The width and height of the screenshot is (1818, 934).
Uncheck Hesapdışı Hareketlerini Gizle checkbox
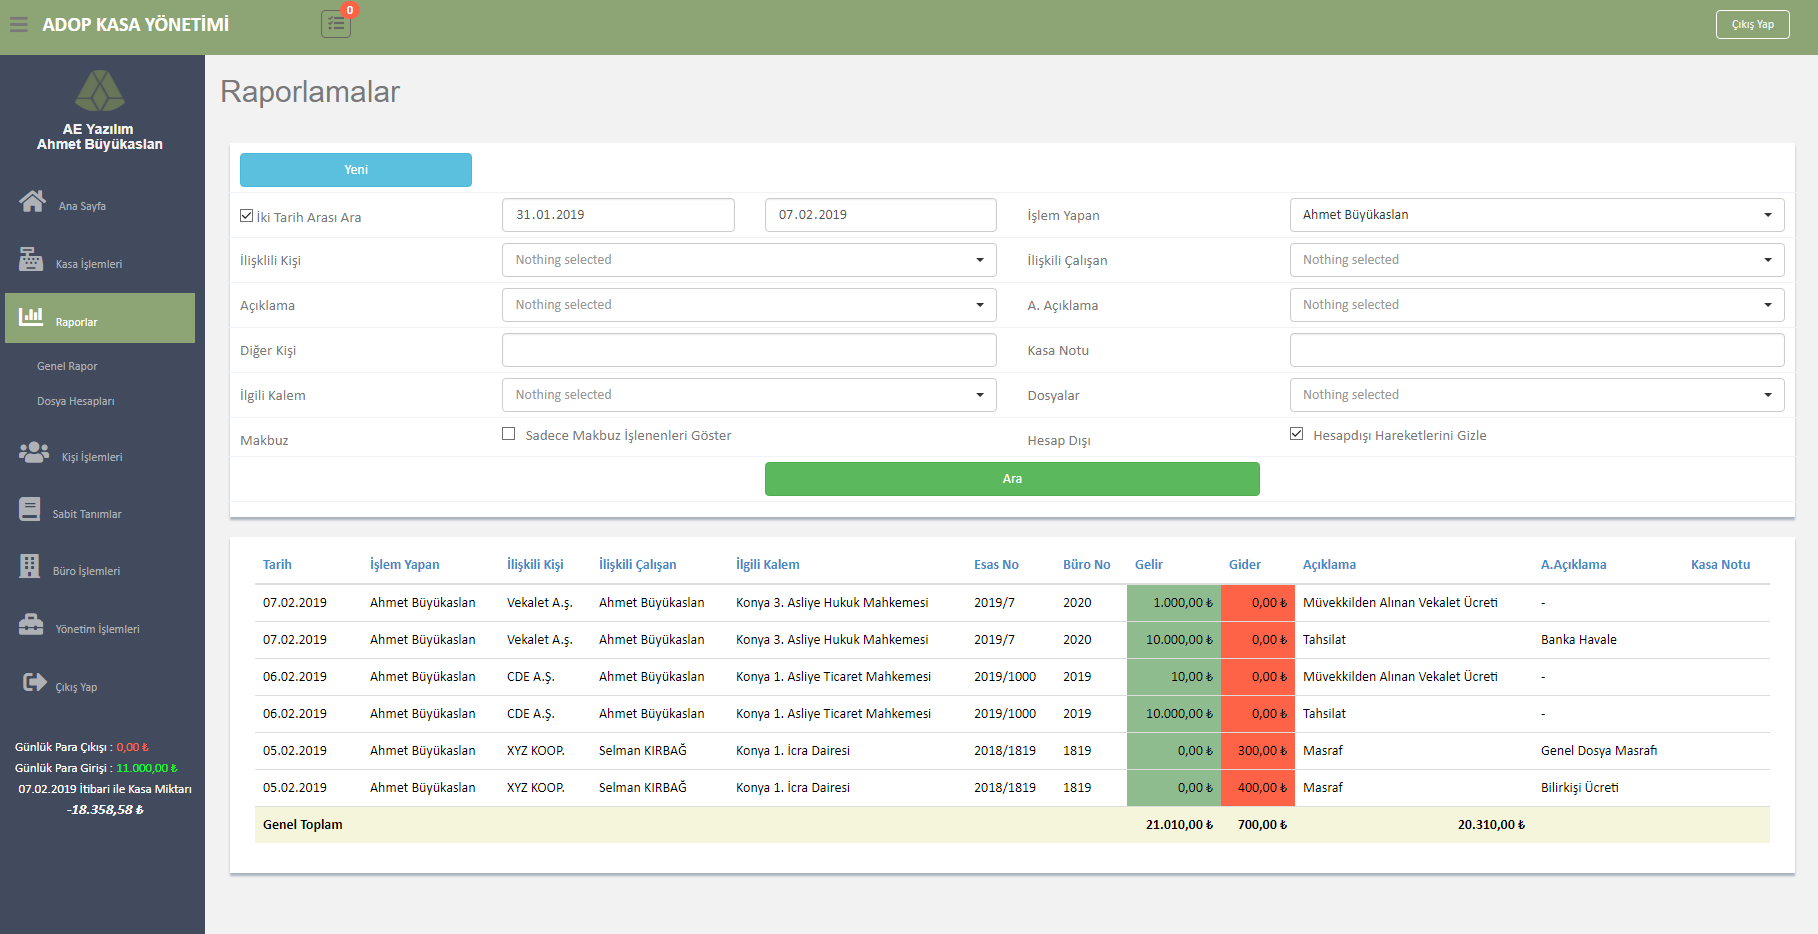pyautogui.click(x=1297, y=434)
